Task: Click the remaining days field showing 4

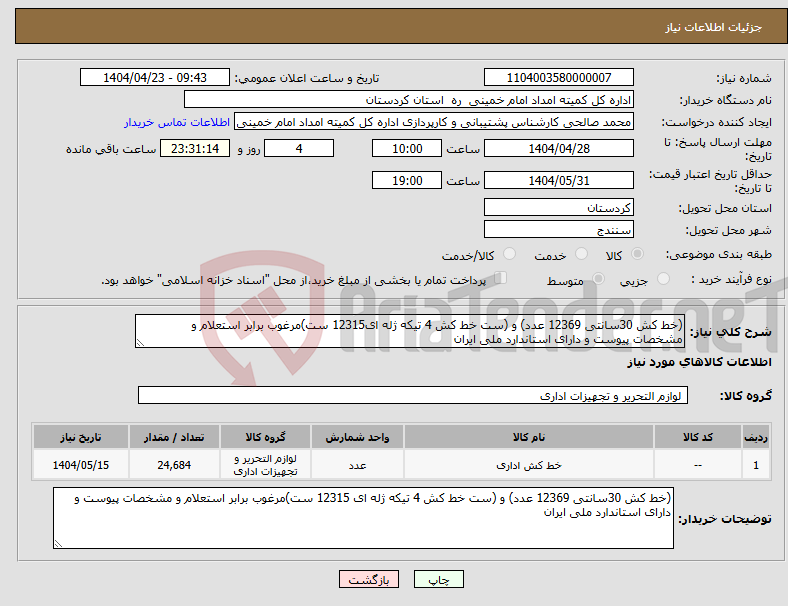Action: coord(299,148)
